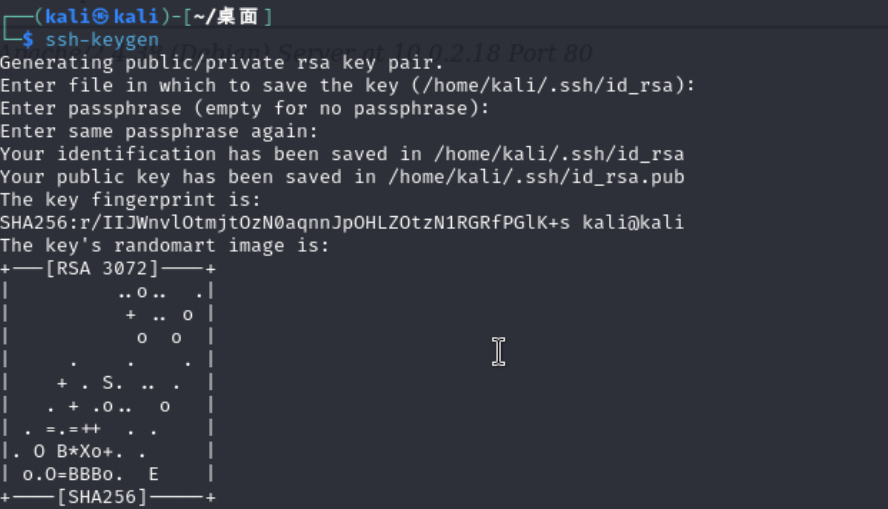This screenshot has width=888, height=509.
Task: Click the [RSA 3072] randomart header
Action: click(x=102, y=268)
